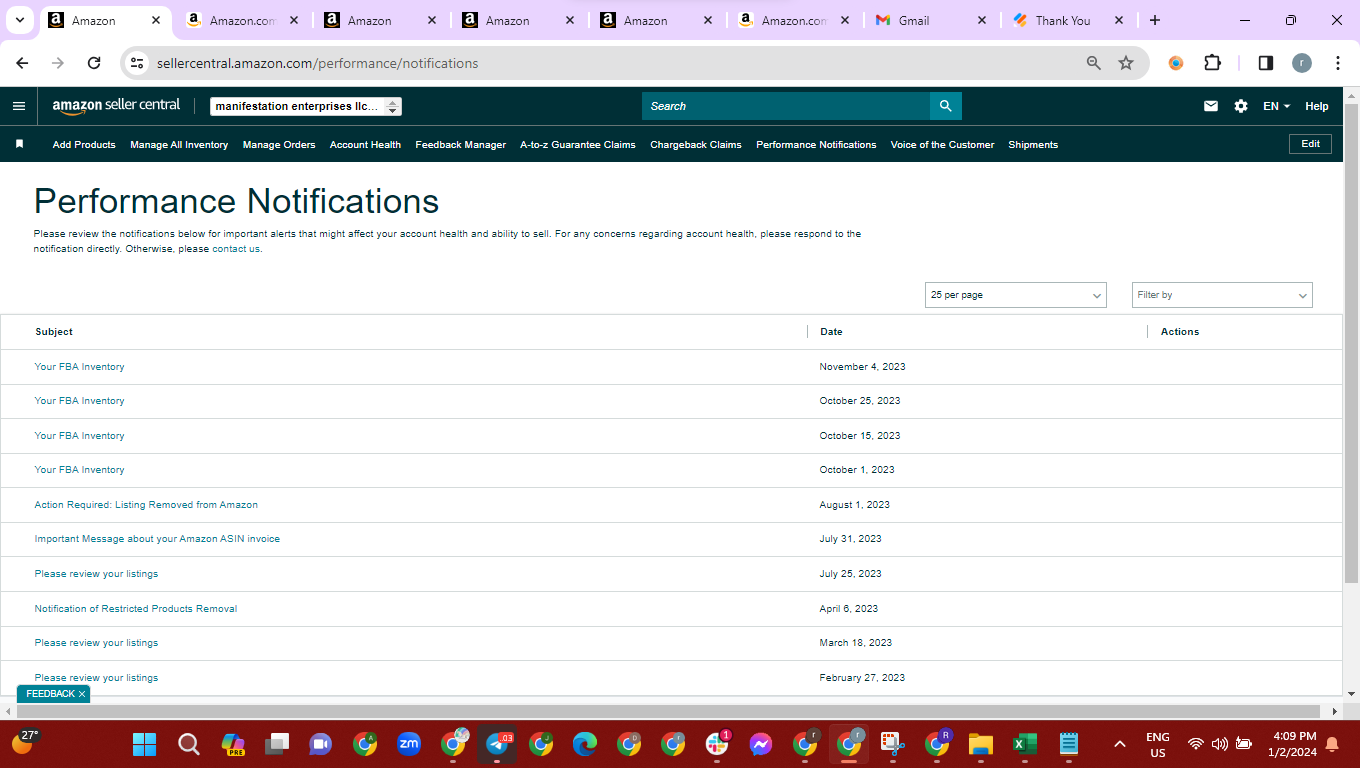Click the vertical page scrollbar
This screenshot has height=768, width=1360.
pyautogui.click(x=1351, y=343)
